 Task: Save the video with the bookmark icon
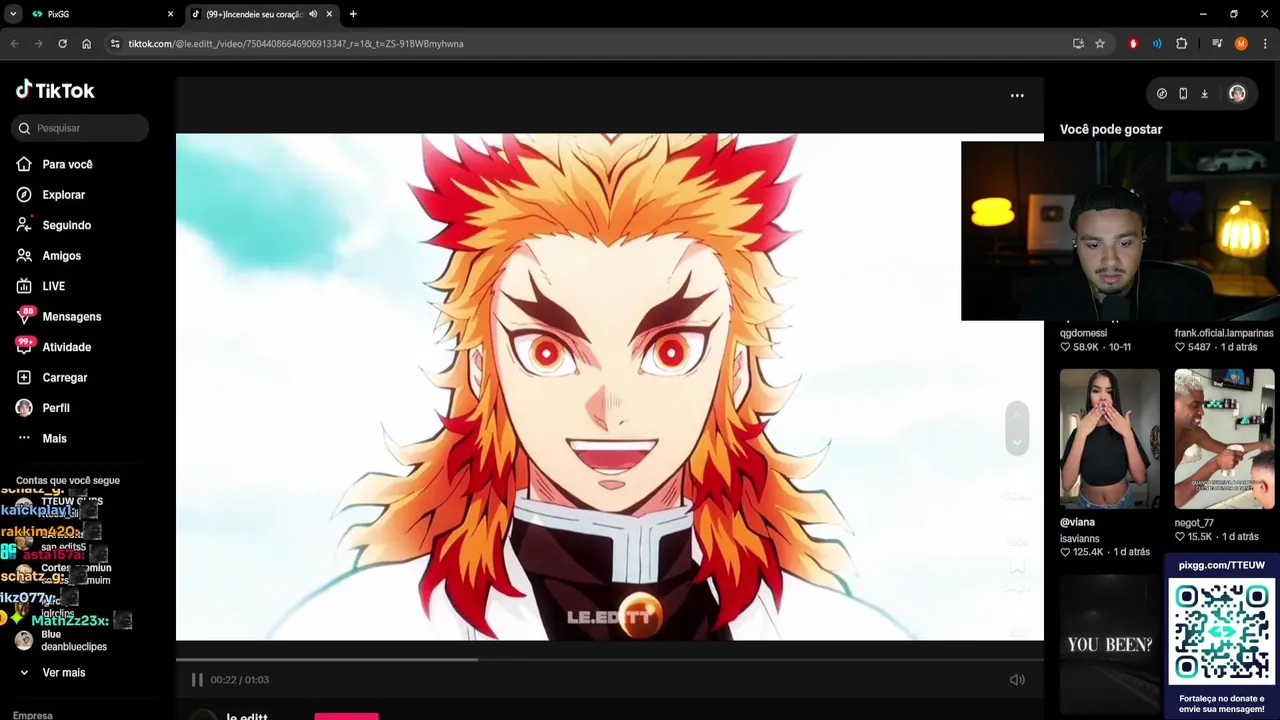(1017, 566)
